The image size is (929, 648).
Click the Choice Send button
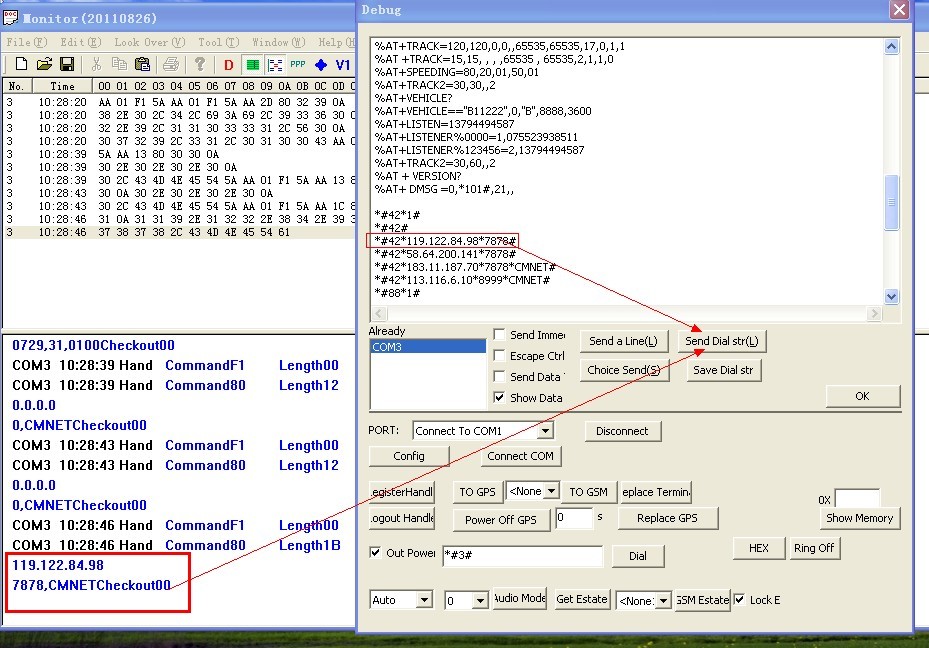pos(624,370)
